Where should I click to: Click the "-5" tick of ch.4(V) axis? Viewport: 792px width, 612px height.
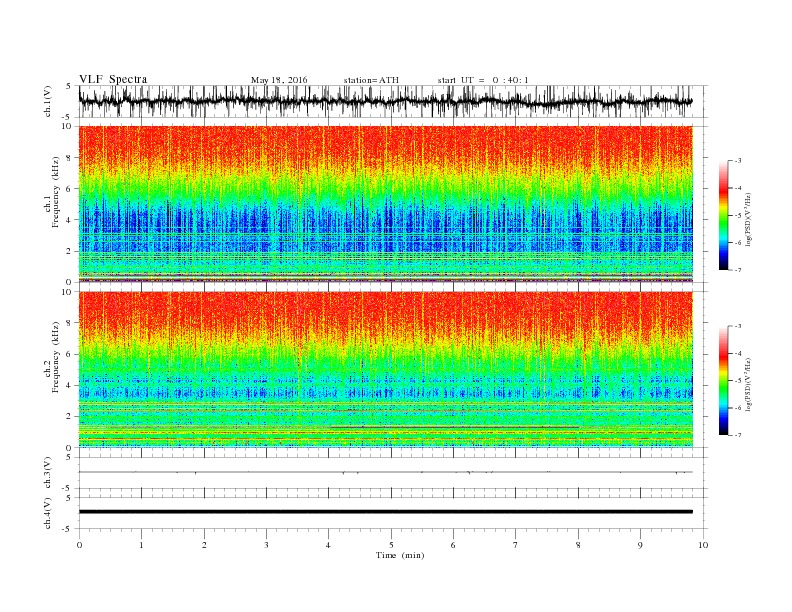coord(68,529)
